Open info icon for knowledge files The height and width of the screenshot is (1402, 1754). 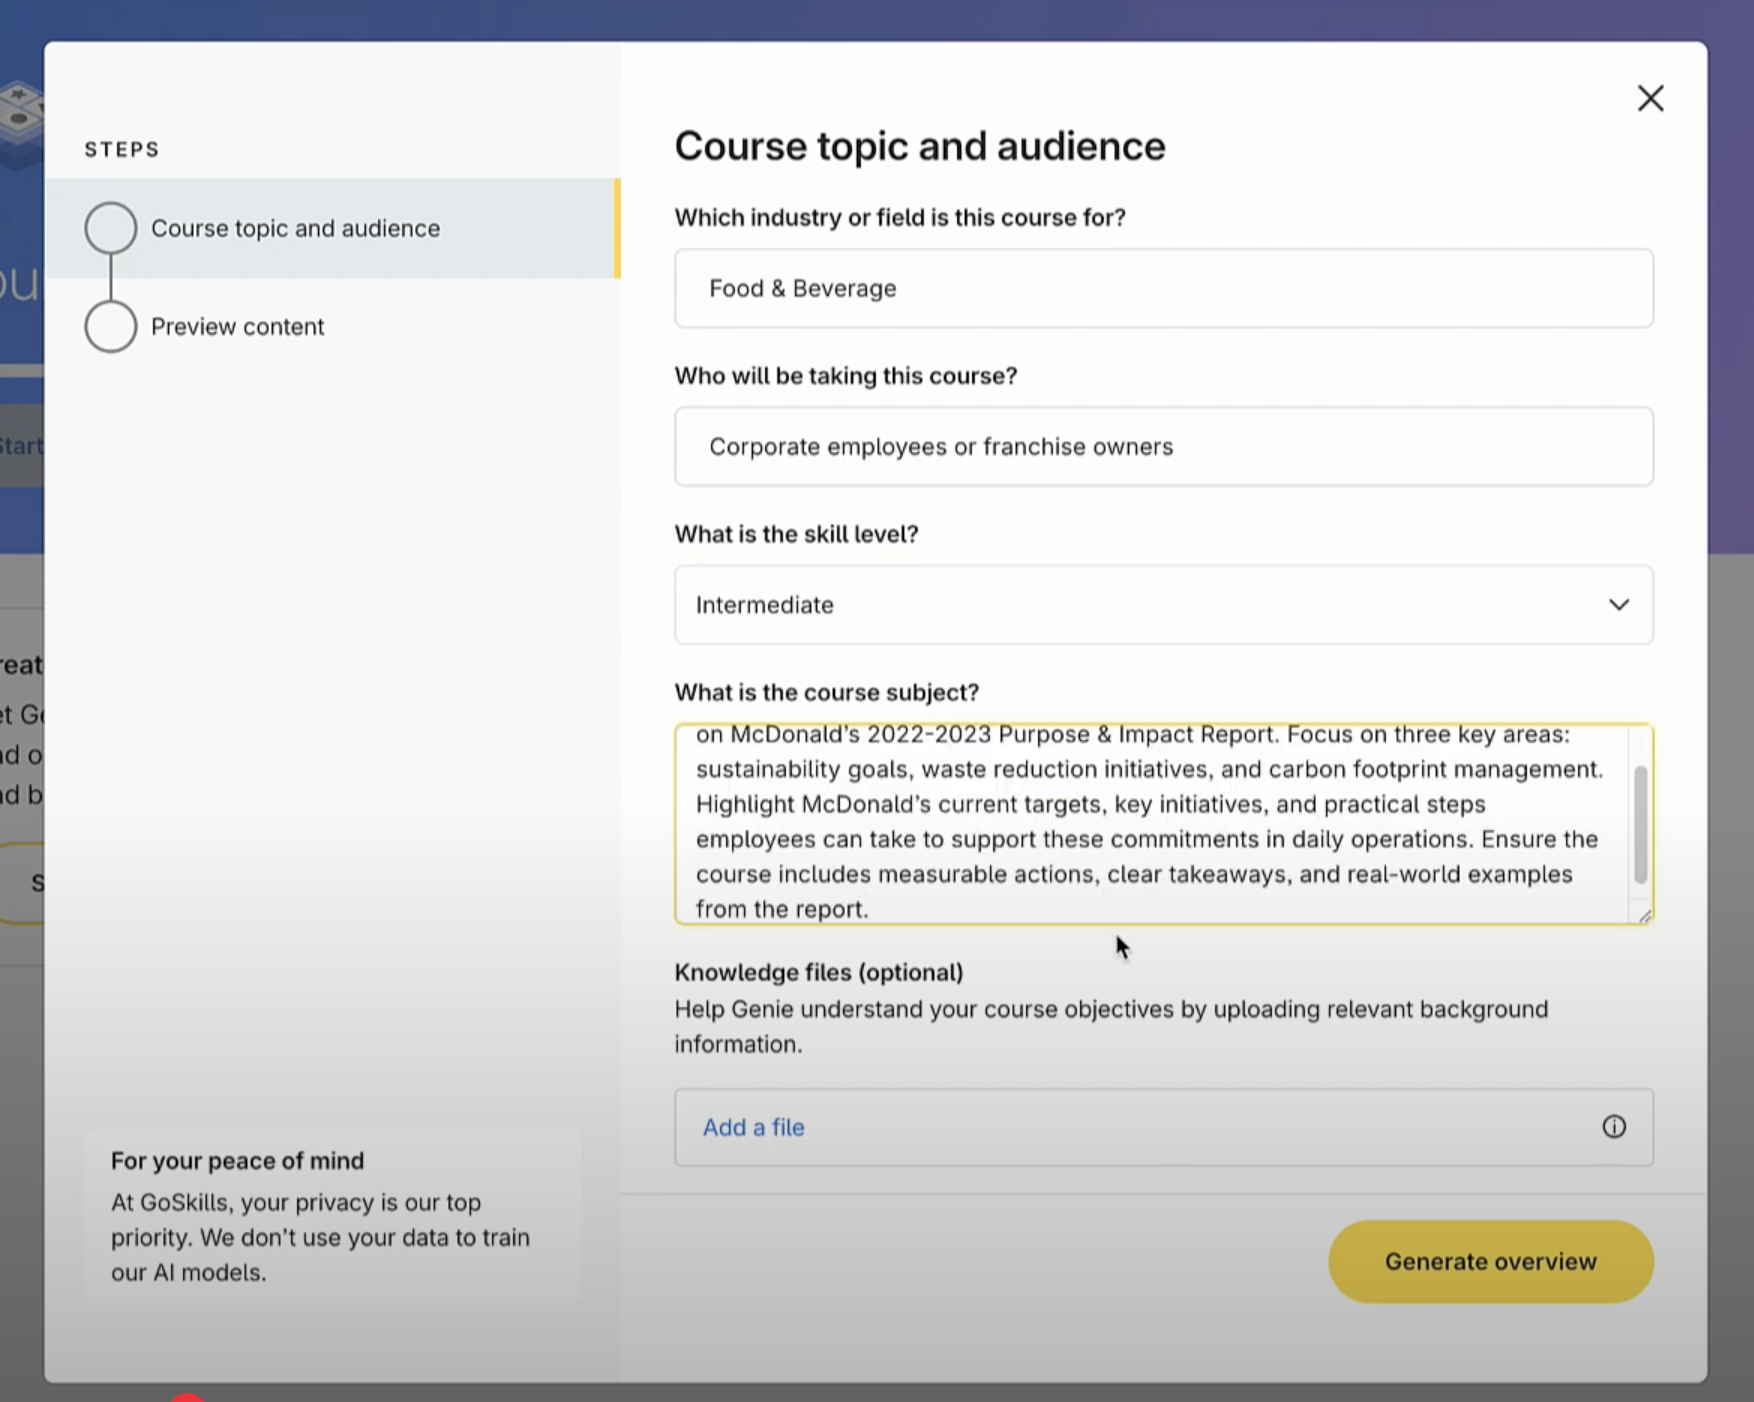point(1613,1127)
